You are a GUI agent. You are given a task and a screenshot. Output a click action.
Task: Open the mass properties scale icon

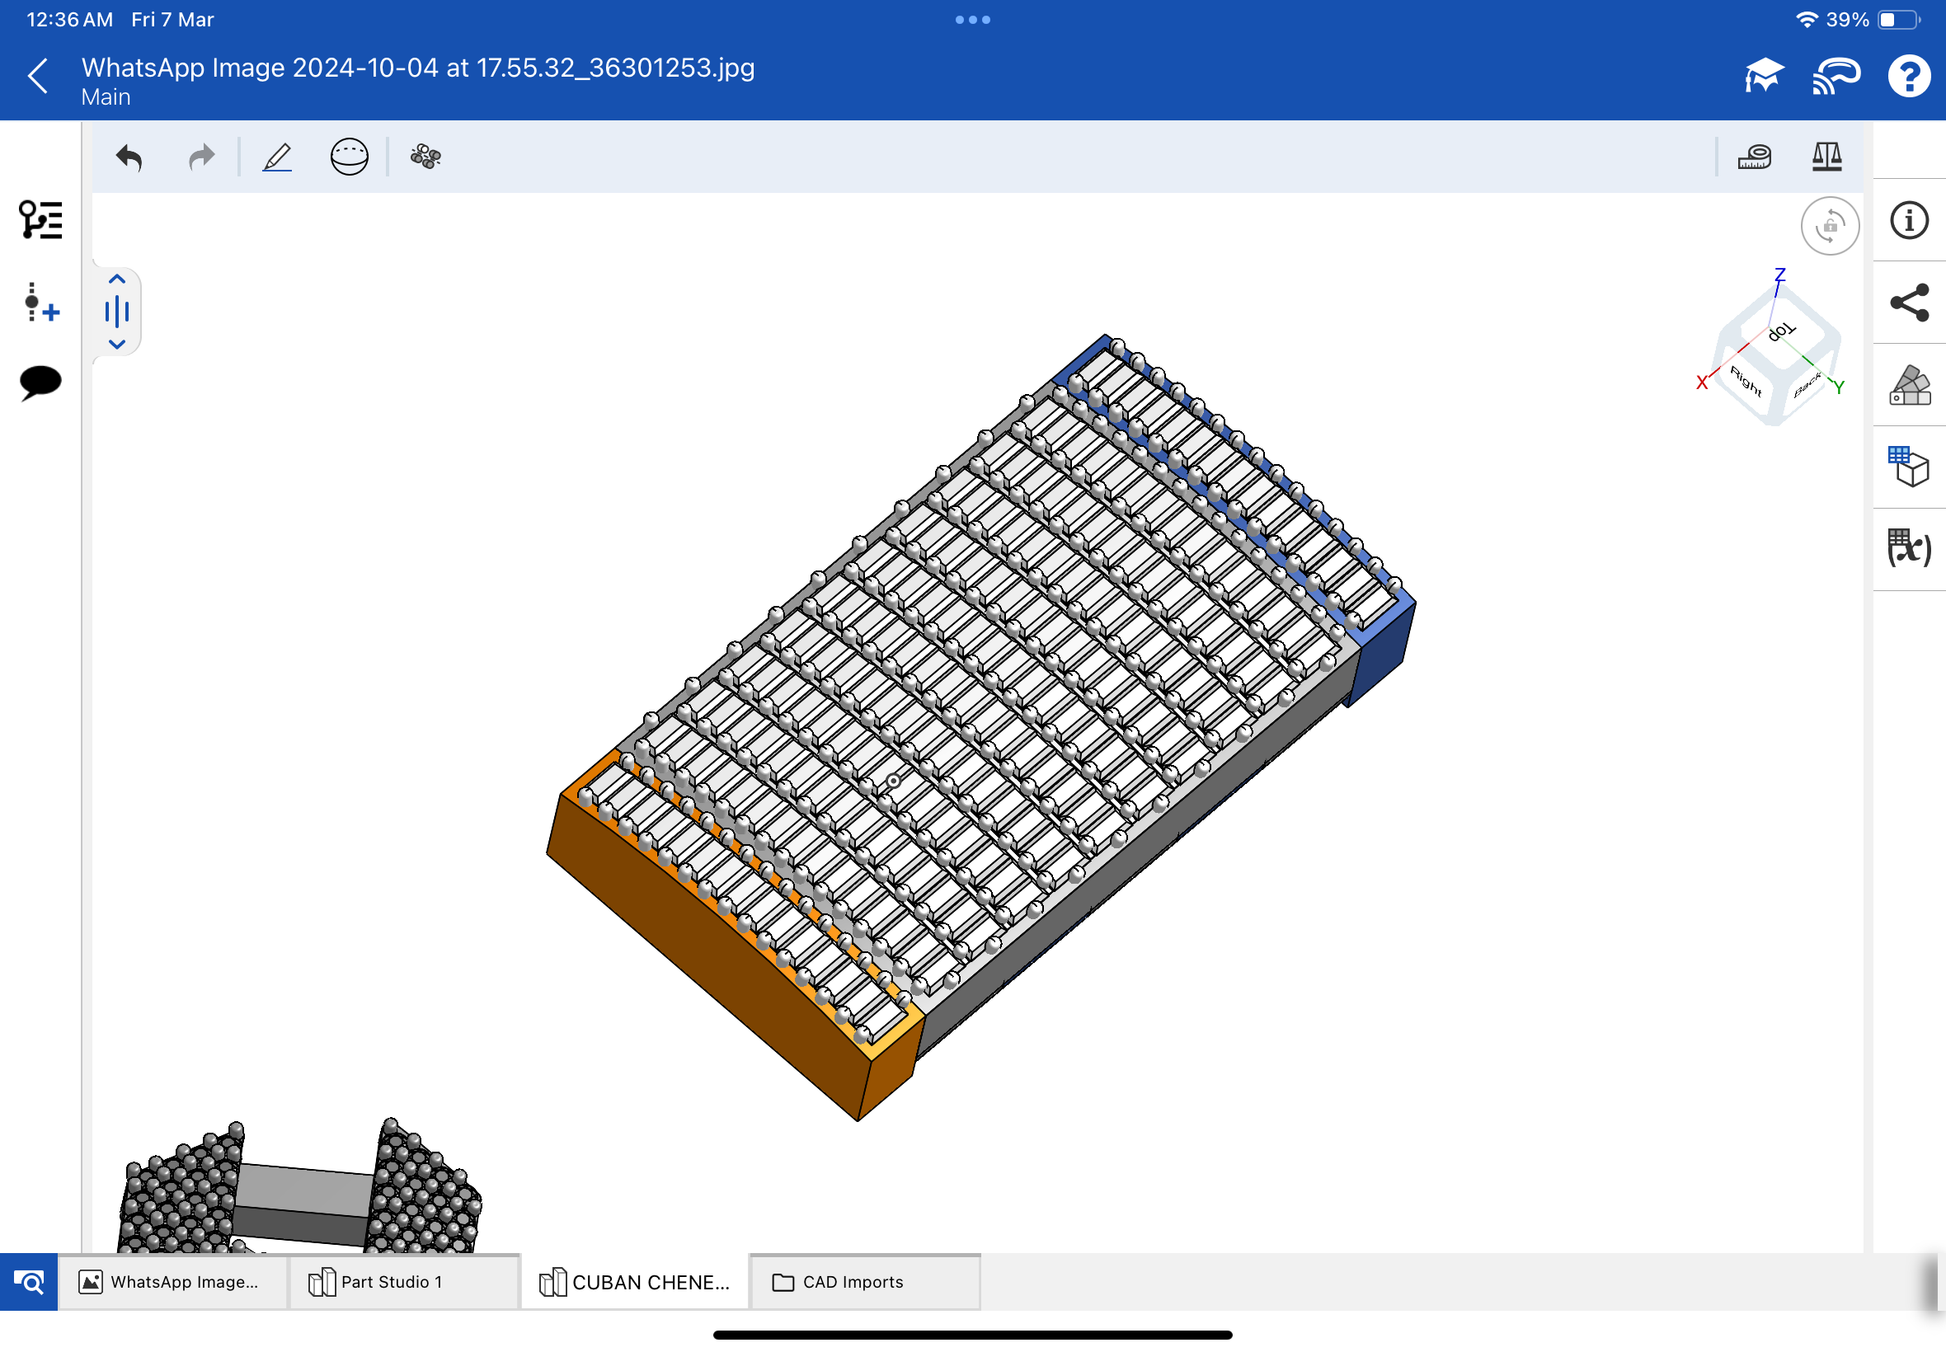(1826, 157)
